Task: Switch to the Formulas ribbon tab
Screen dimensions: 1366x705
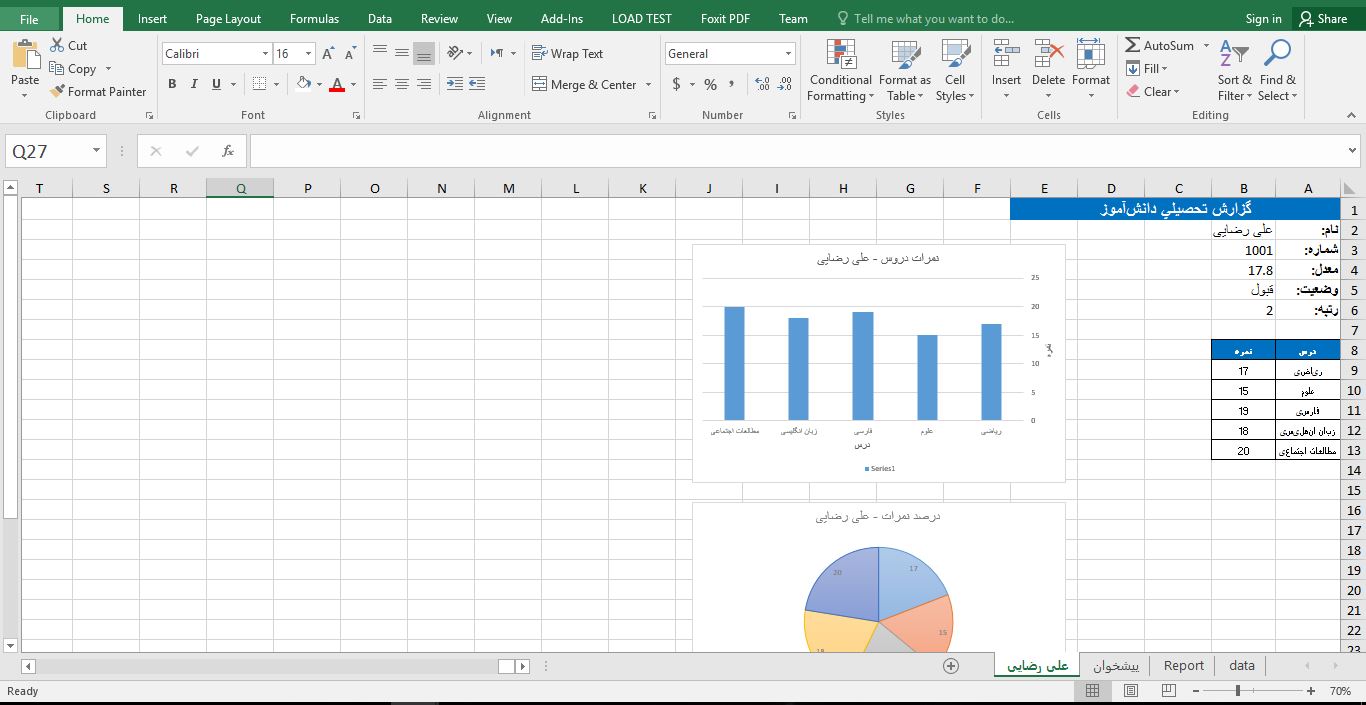Action: (x=314, y=18)
